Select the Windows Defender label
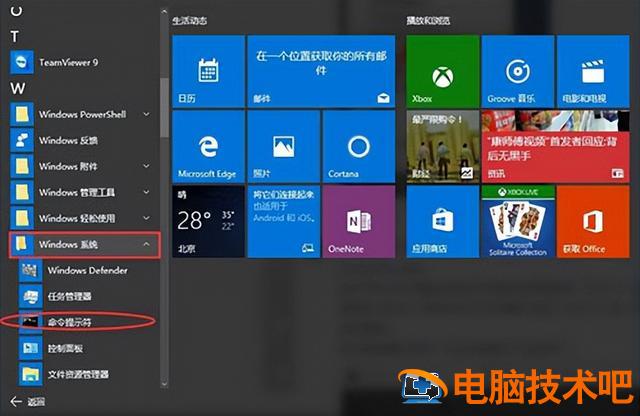The height and width of the screenshot is (416, 640). point(87,270)
